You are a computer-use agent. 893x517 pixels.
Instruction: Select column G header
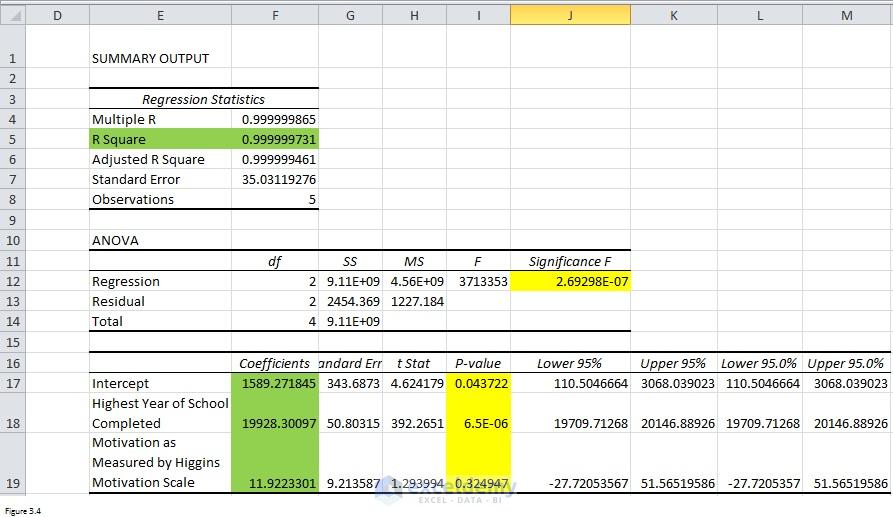[350, 15]
